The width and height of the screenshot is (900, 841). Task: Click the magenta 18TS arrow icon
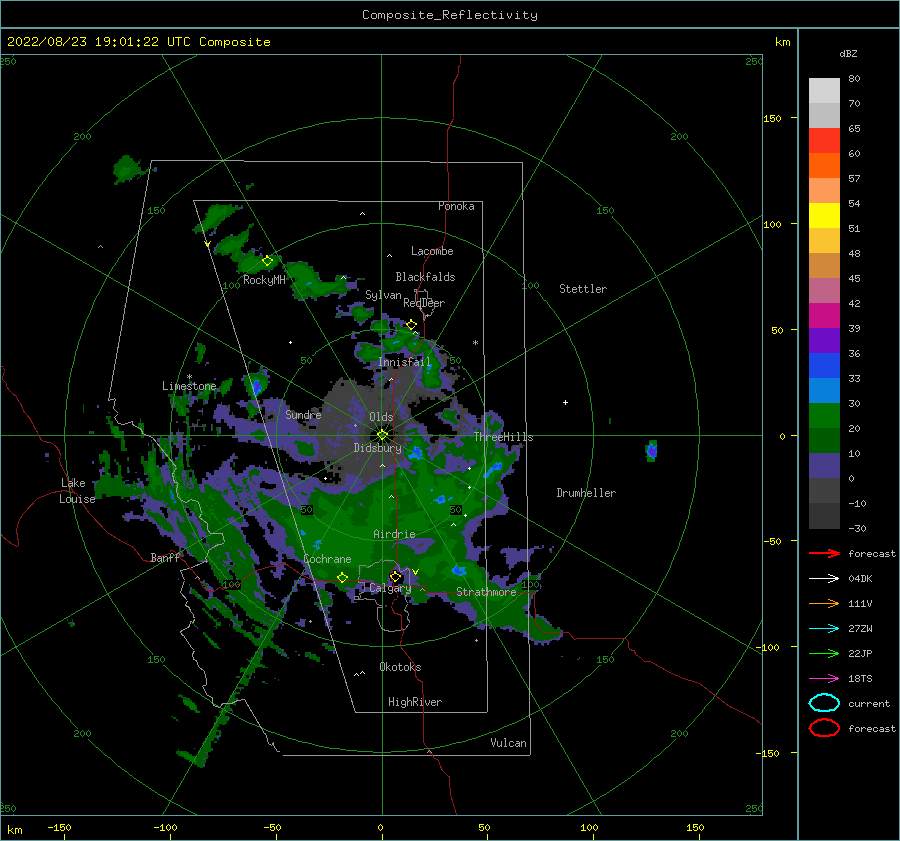(x=824, y=679)
